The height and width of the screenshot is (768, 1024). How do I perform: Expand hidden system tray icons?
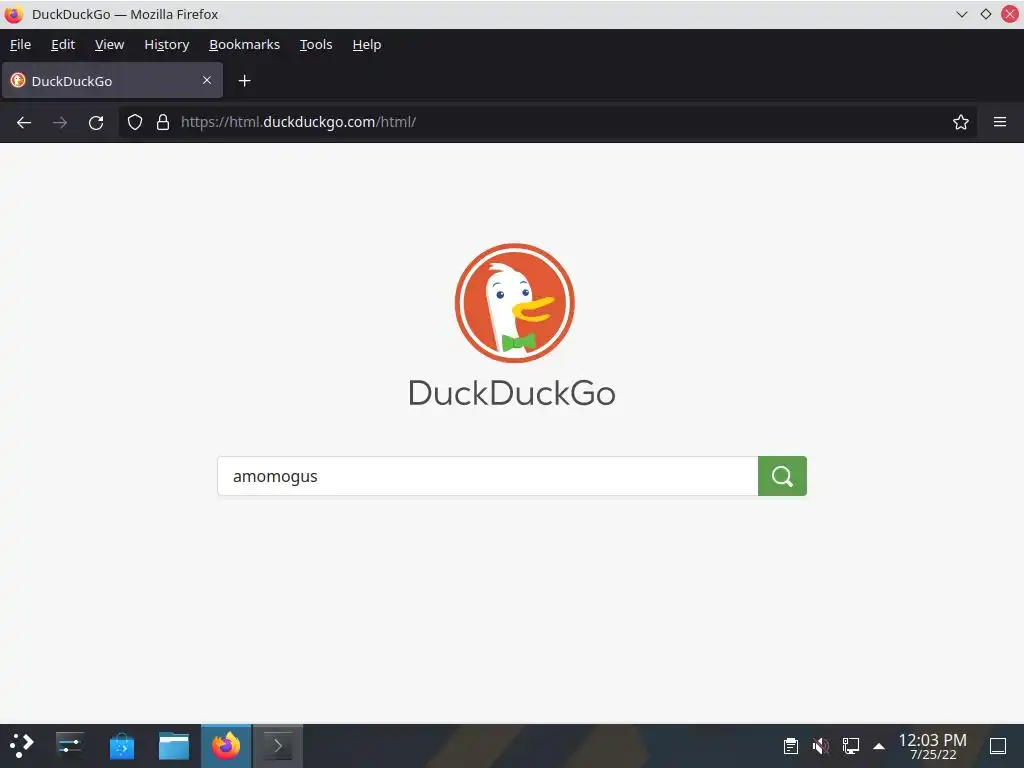(879, 746)
